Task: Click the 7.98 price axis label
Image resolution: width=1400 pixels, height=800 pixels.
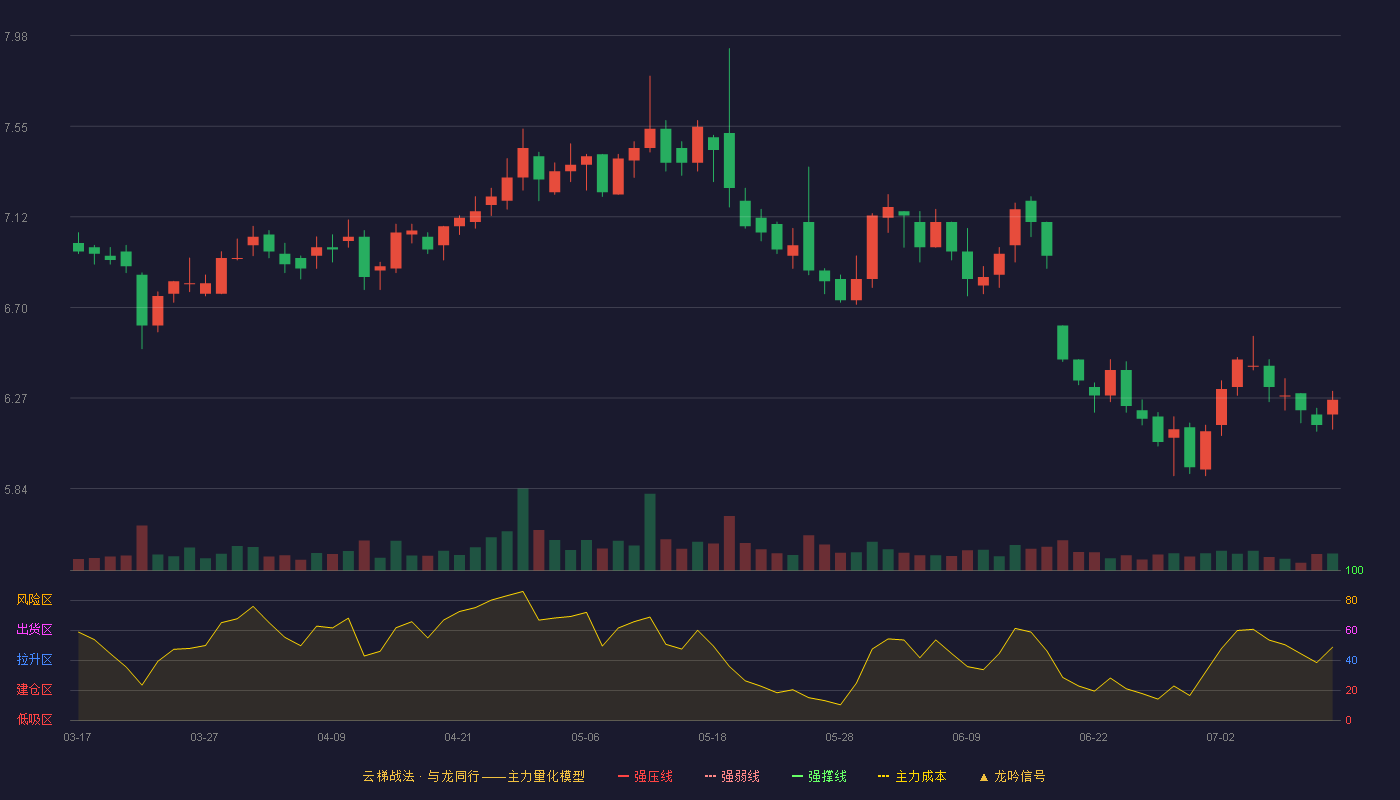Action: [16, 37]
